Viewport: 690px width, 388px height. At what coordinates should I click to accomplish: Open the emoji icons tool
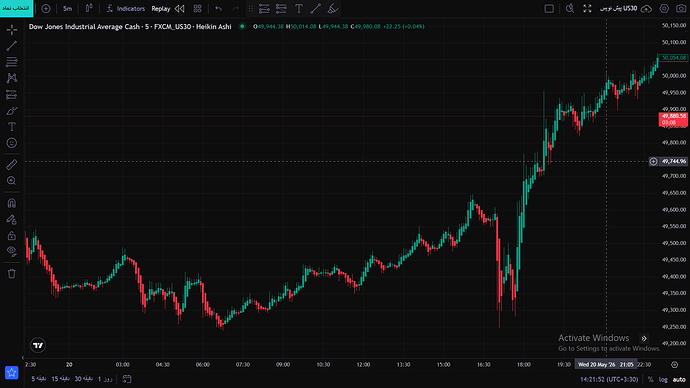coord(12,143)
